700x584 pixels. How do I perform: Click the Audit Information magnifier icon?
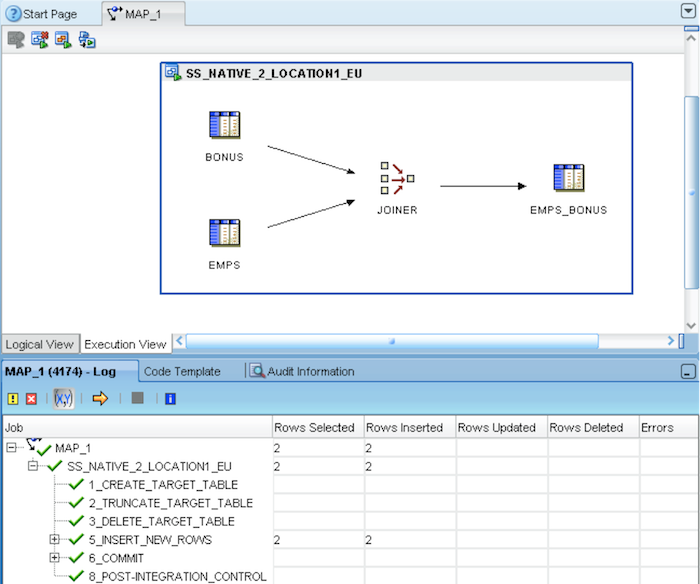[257, 371]
